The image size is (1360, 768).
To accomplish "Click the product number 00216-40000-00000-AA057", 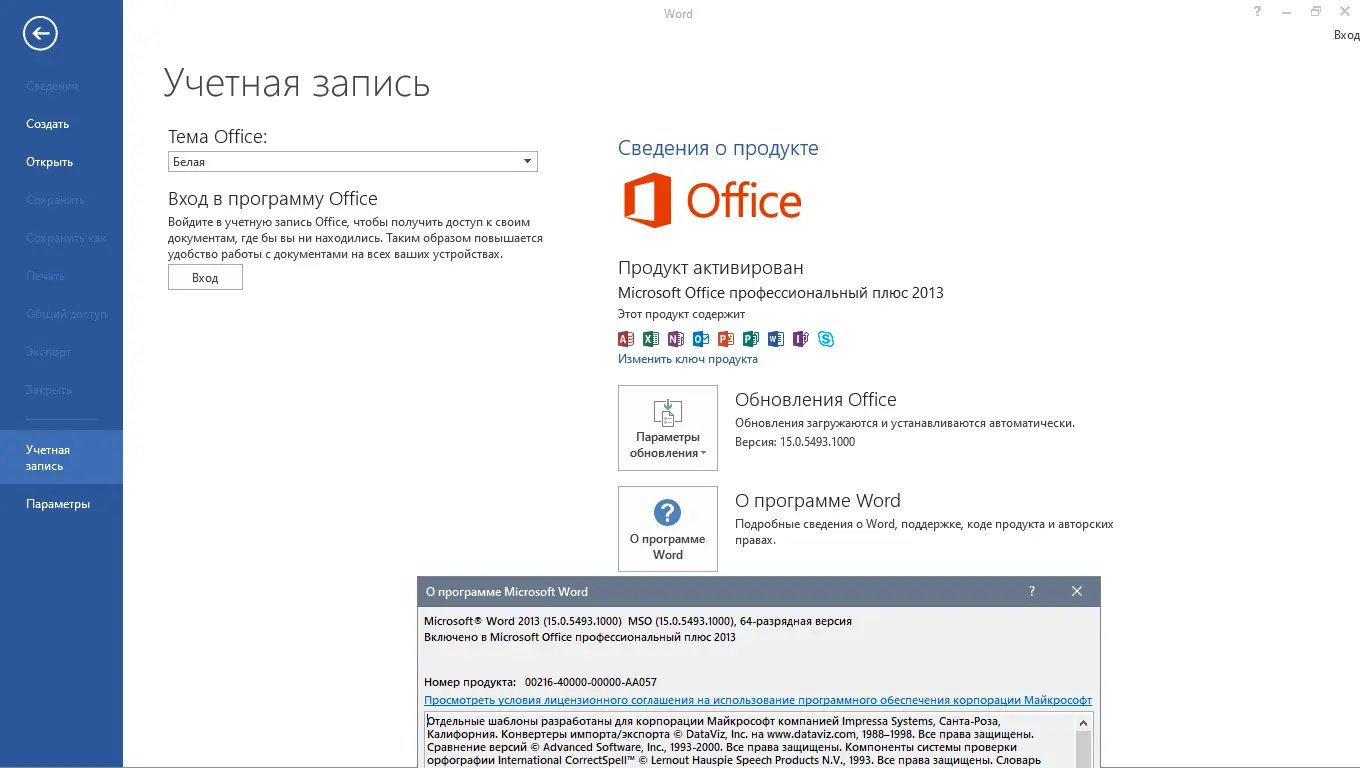I will [x=591, y=682].
